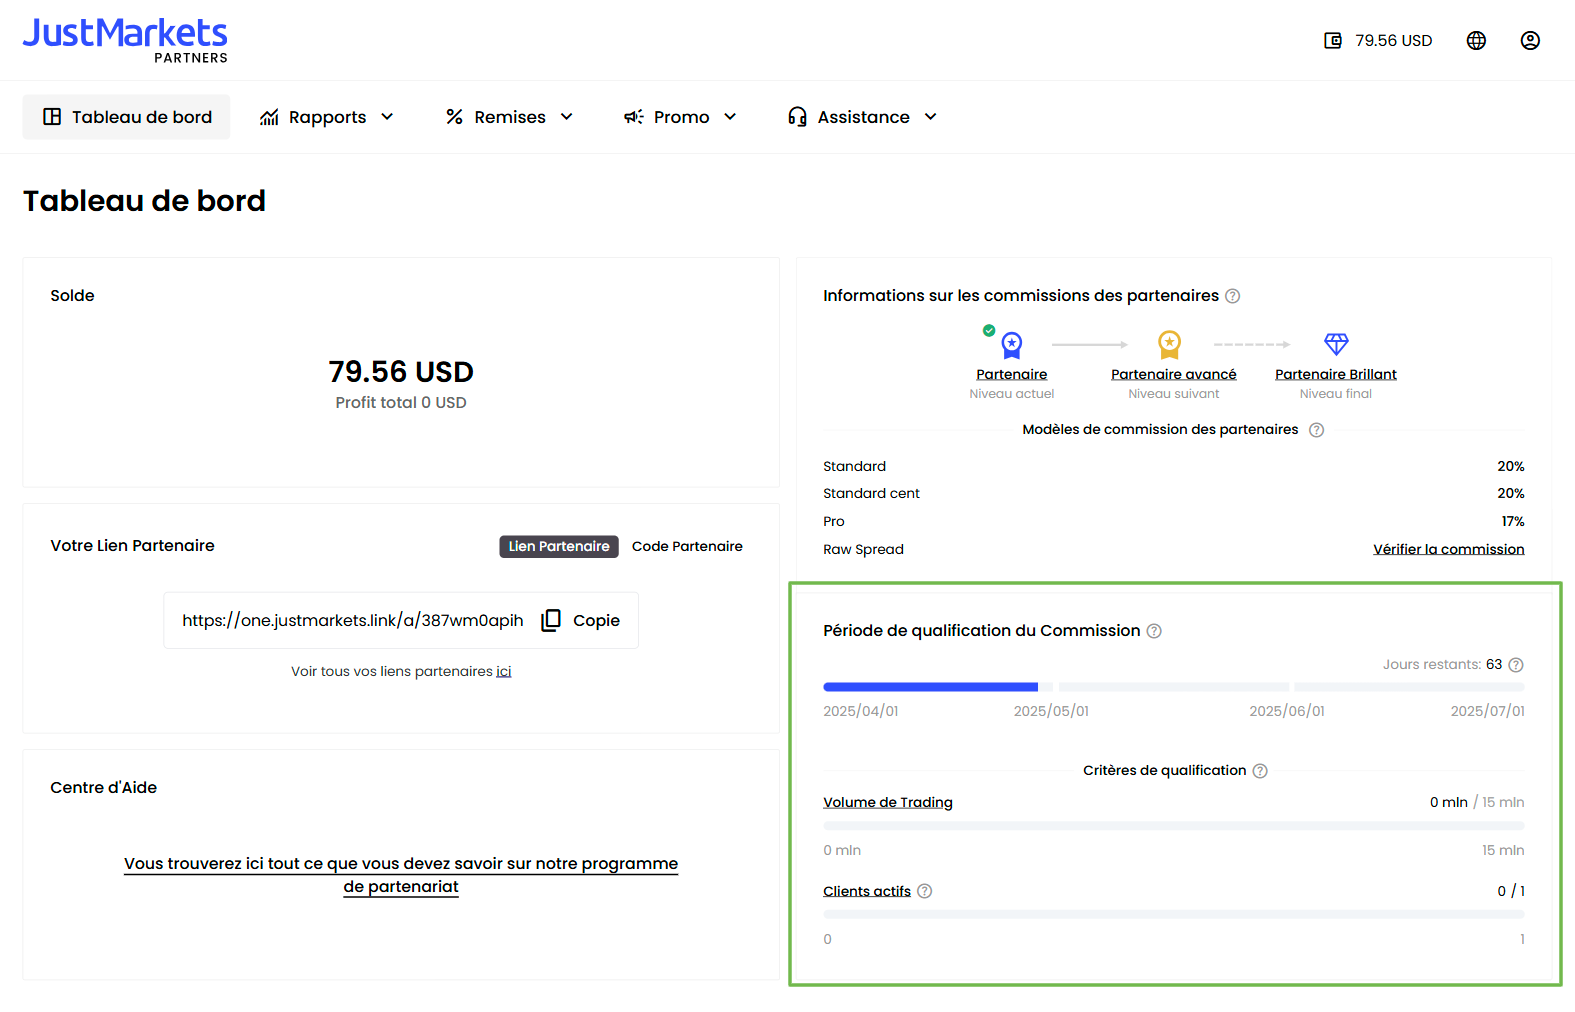Open the Partenaire avancé level link

pyautogui.click(x=1173, y=374)
